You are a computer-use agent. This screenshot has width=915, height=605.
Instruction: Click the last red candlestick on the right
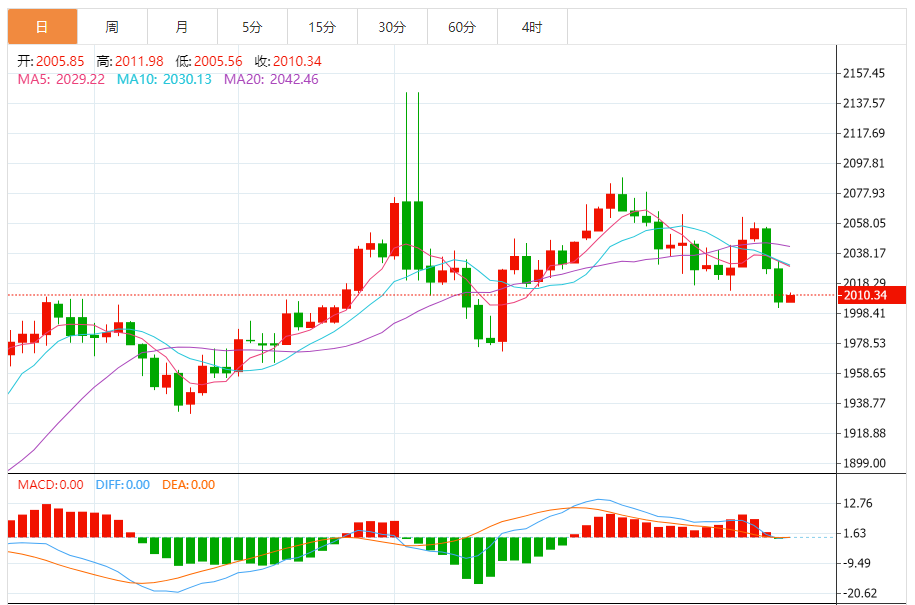(x=791, y=298)
